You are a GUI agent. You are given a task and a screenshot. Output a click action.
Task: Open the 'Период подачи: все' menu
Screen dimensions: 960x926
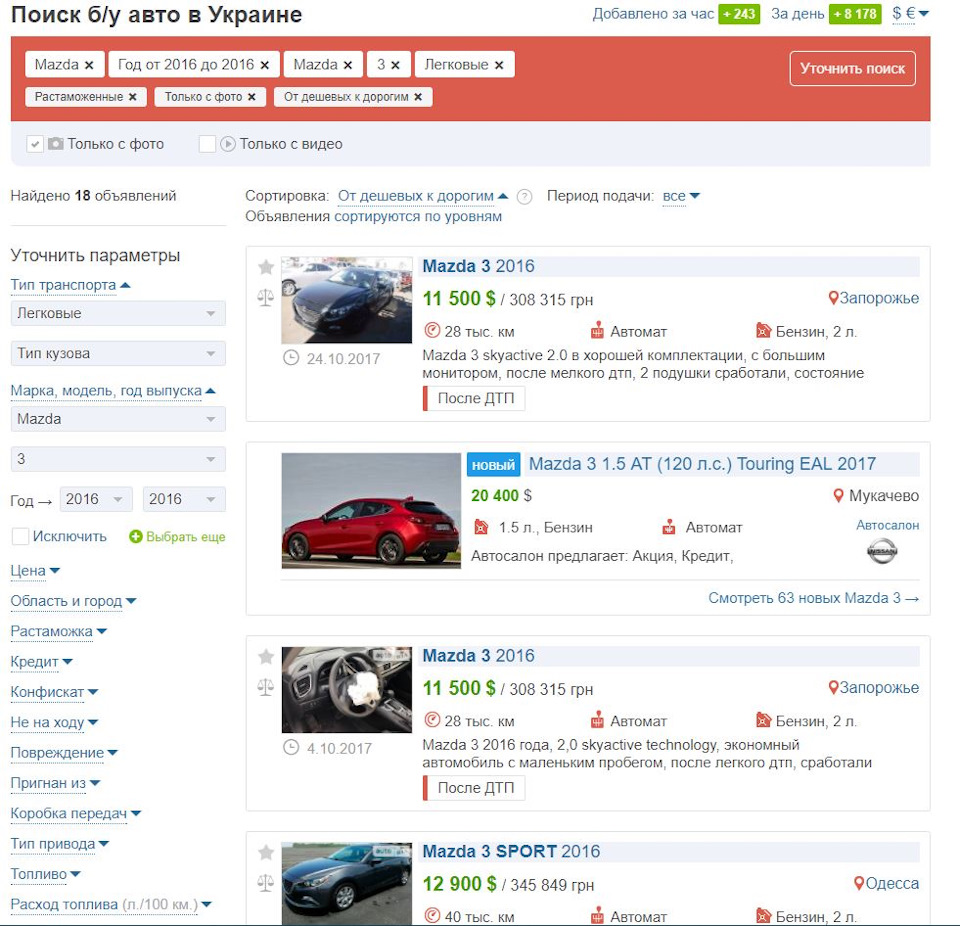(681, 196)
